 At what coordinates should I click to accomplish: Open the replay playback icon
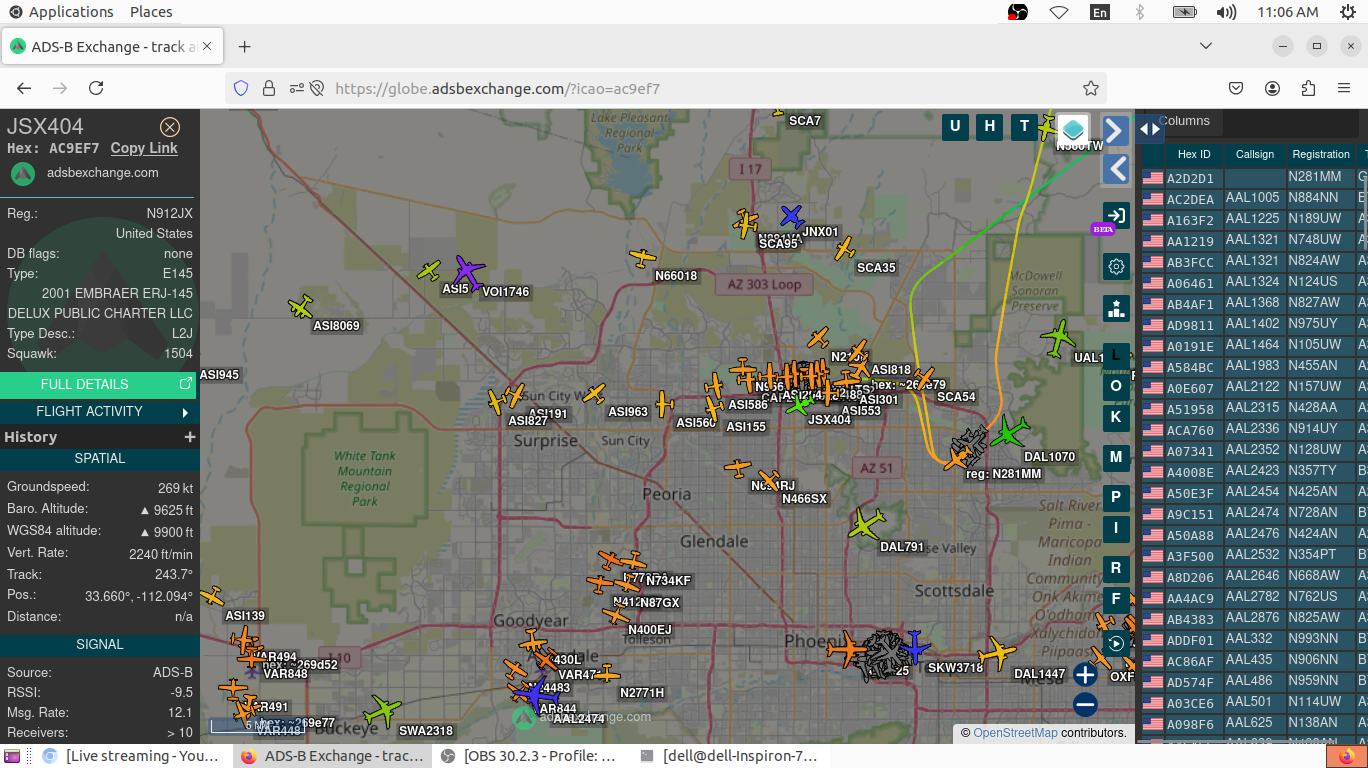[1116, 643]
